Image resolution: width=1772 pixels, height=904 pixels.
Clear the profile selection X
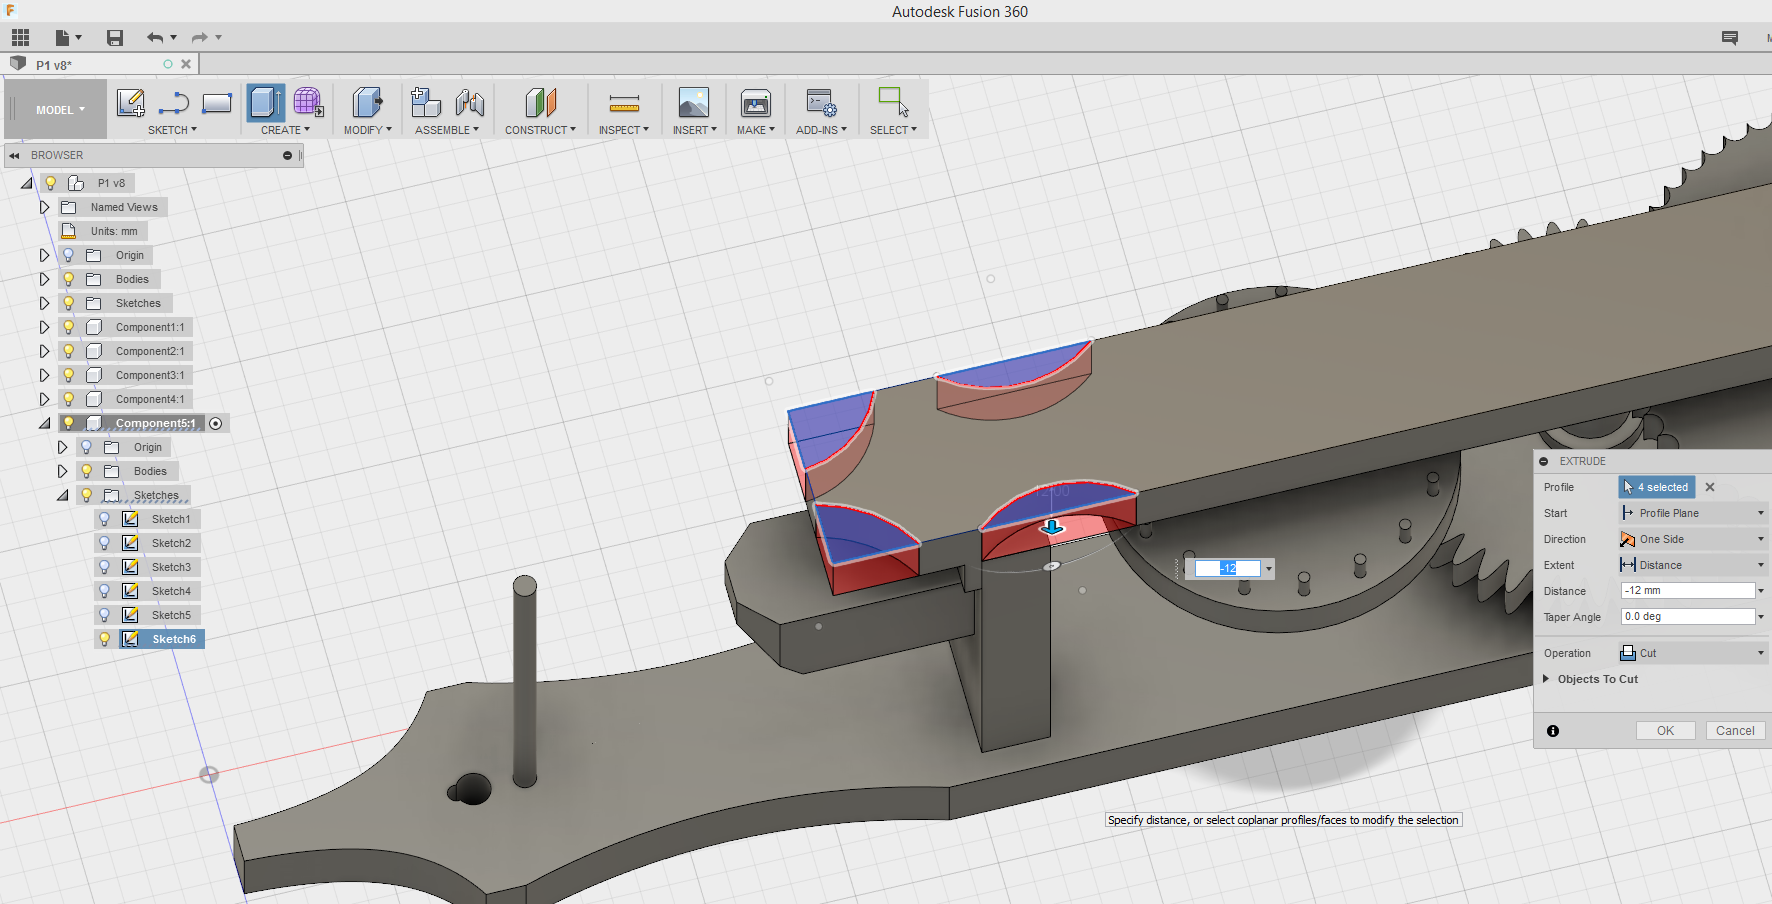click(1710, 487)
